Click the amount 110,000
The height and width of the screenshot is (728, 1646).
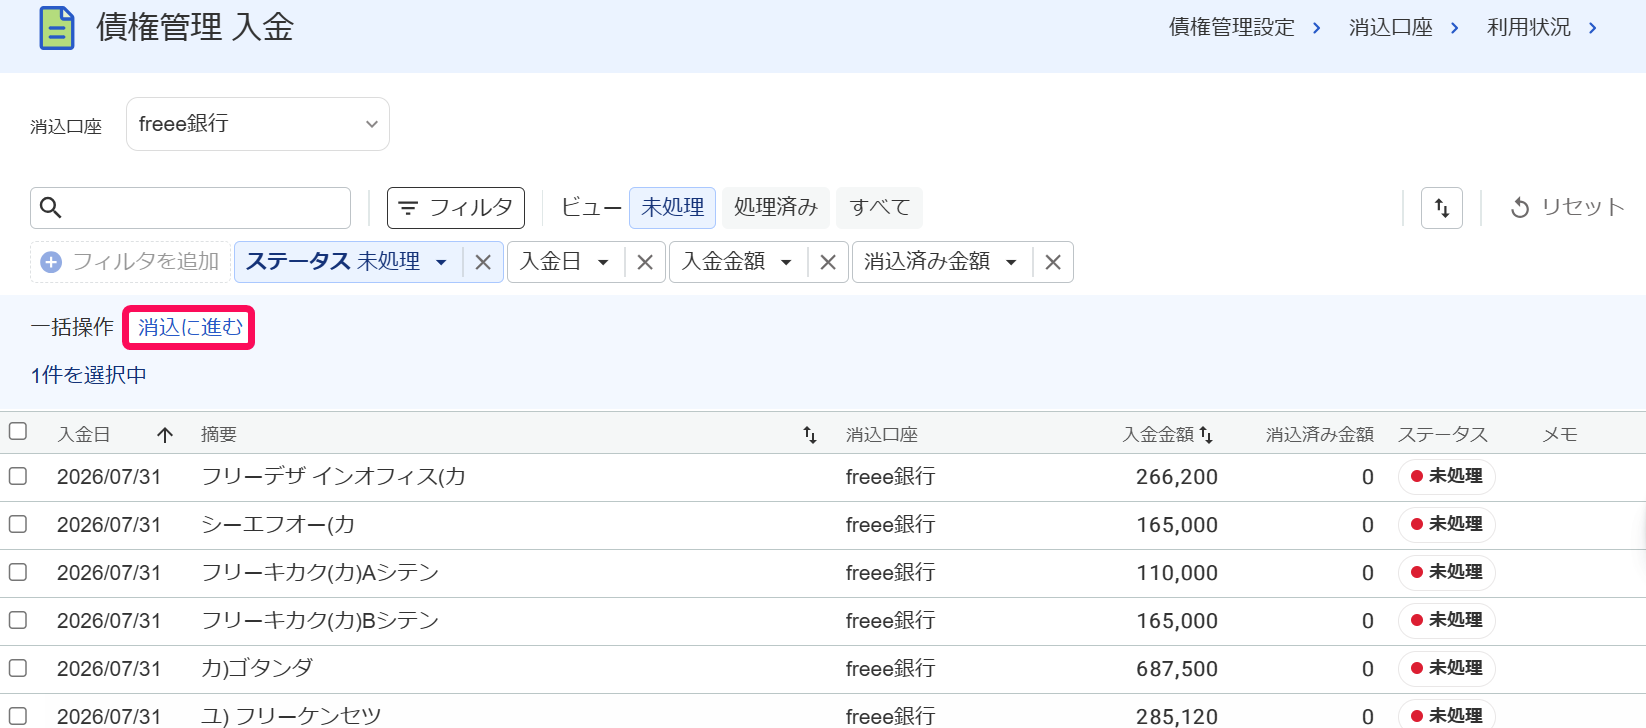click(1177, 573)
